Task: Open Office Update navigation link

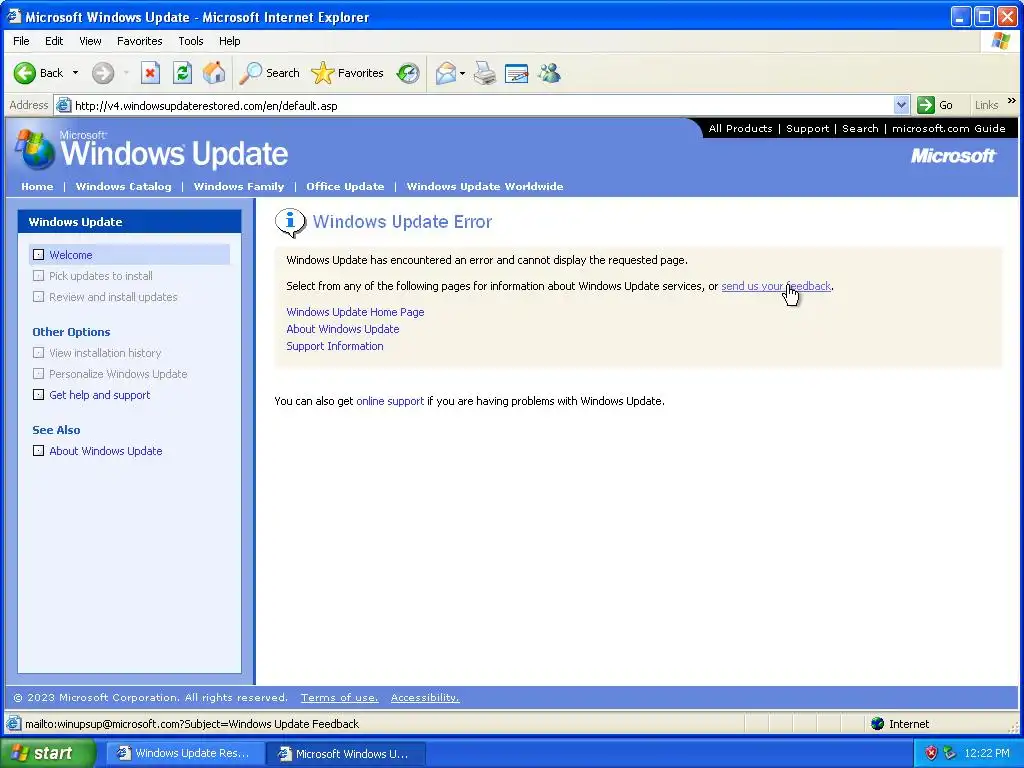Action: click(345, 186)
